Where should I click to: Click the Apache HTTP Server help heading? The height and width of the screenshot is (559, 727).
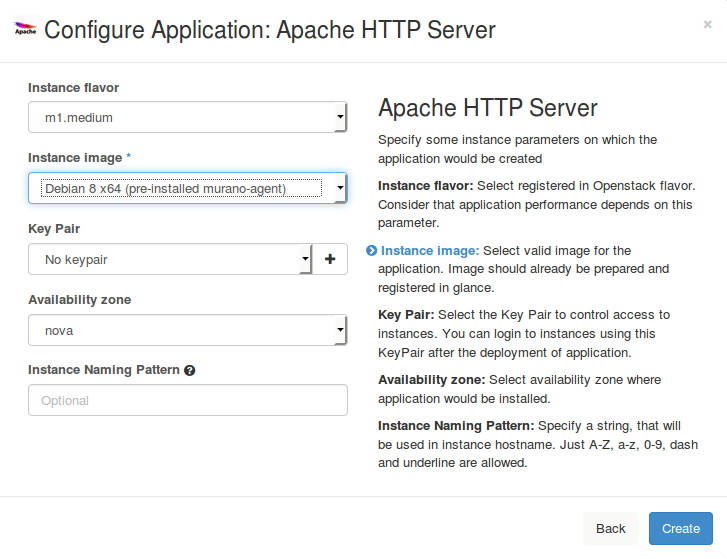487,108
